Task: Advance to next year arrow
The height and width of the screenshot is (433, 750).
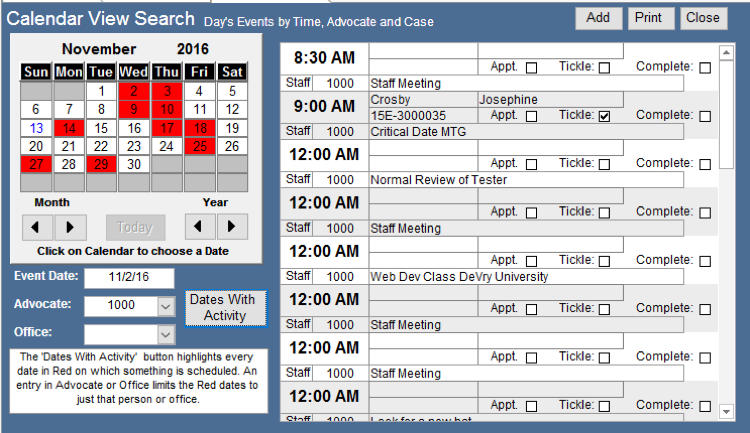Action: (x=232, y=226)
